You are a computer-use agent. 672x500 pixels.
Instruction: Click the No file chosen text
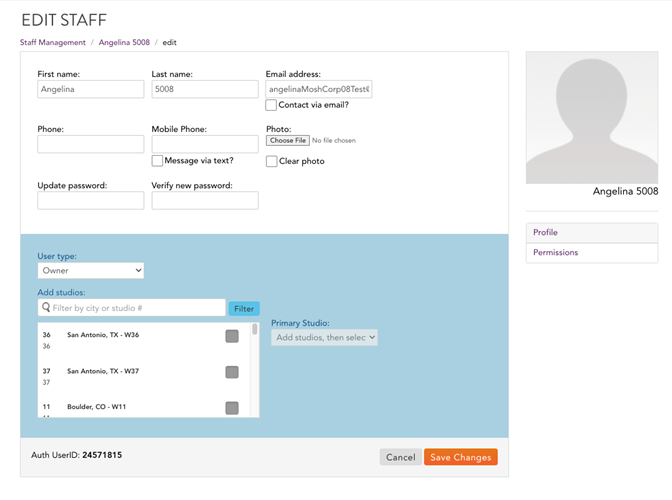click(334, 141)
